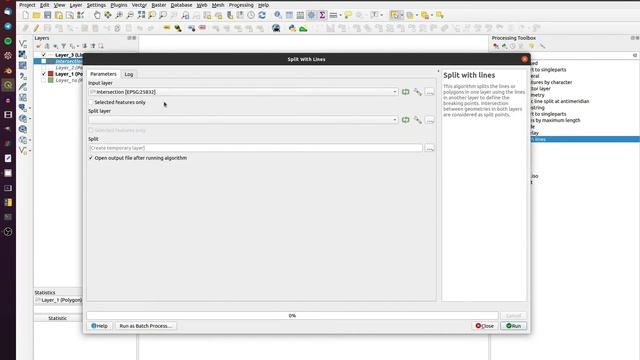Click the Open Project folder icon
The height and width of the screenshot is (360, 640).
click(37, 15)
